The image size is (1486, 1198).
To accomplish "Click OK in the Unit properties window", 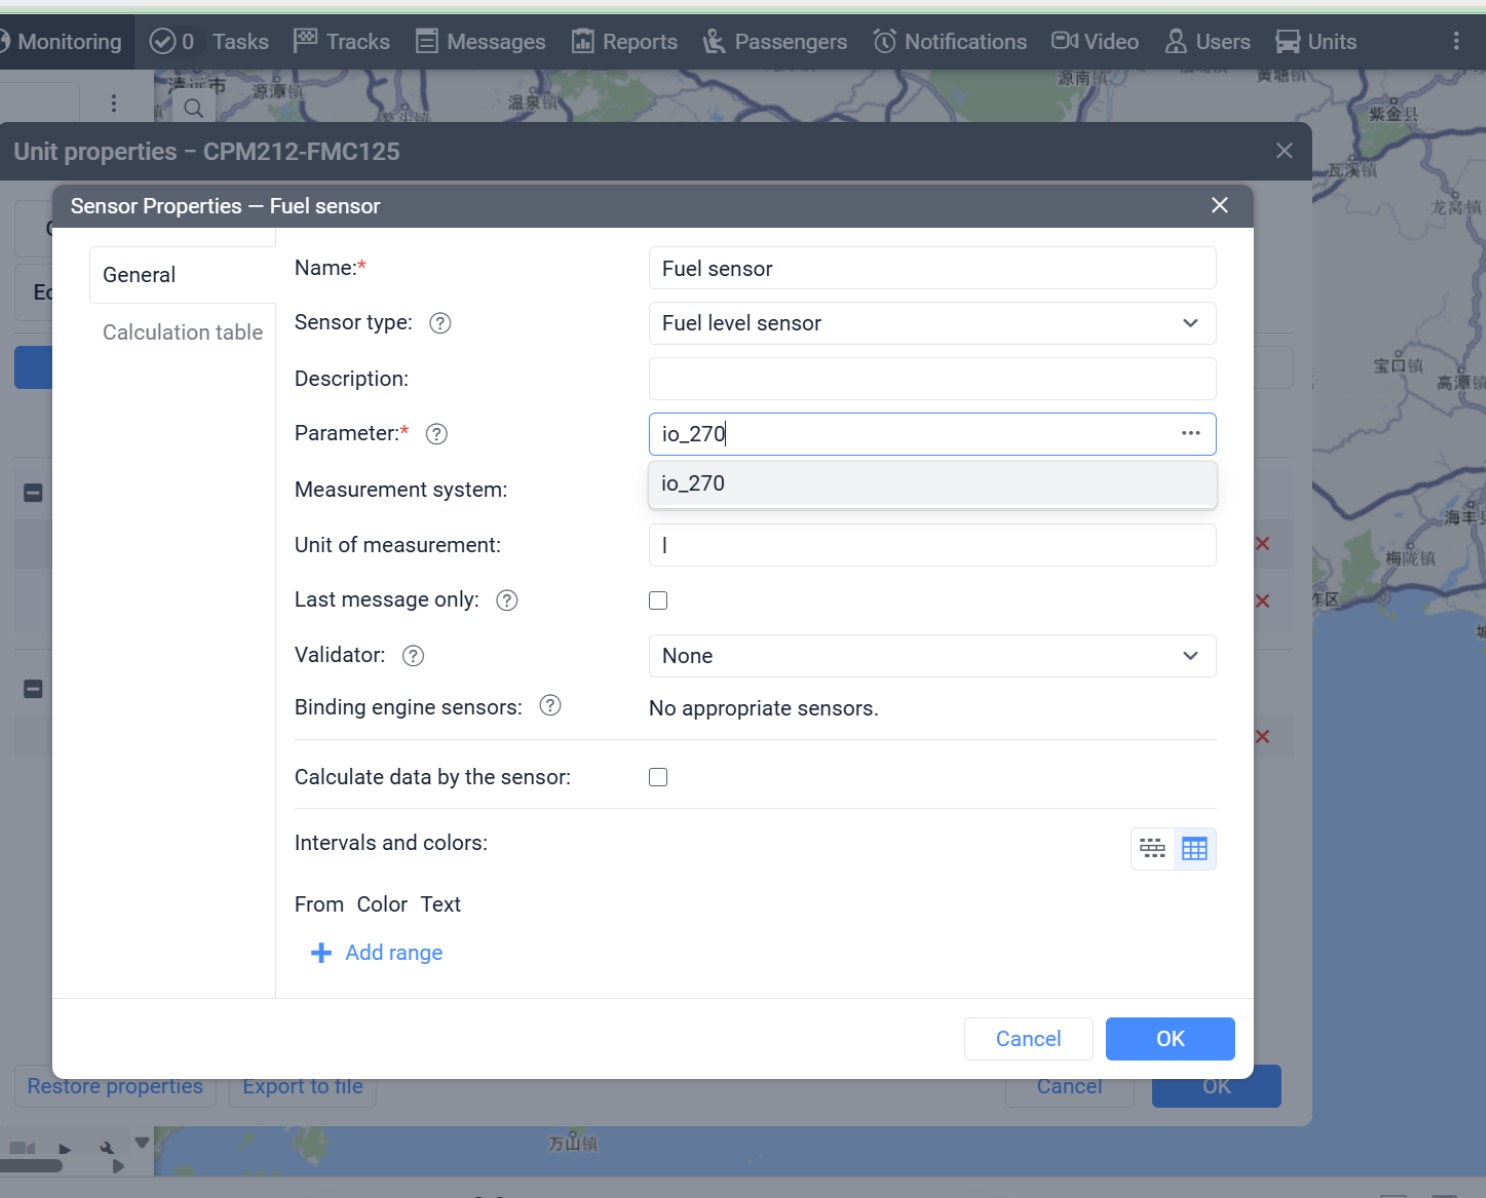I will [x=1216, y=1087].
